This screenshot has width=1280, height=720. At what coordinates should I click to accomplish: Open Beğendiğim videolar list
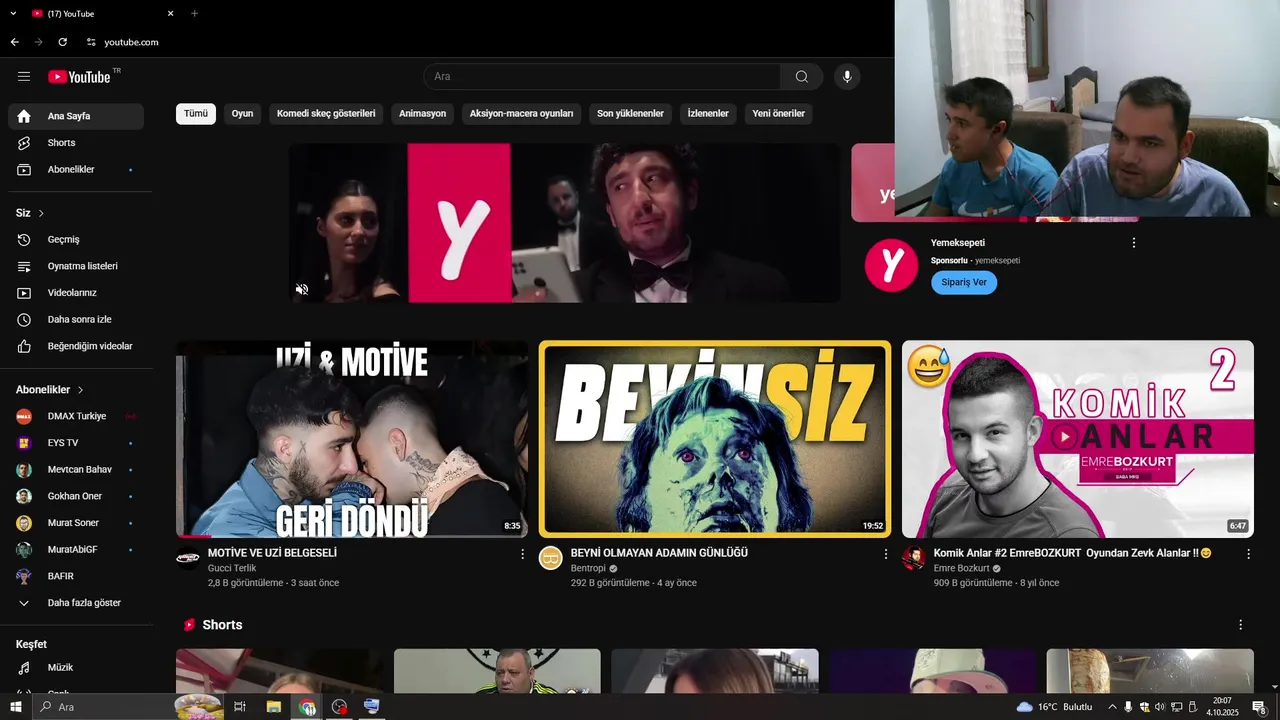coord(76,346)
